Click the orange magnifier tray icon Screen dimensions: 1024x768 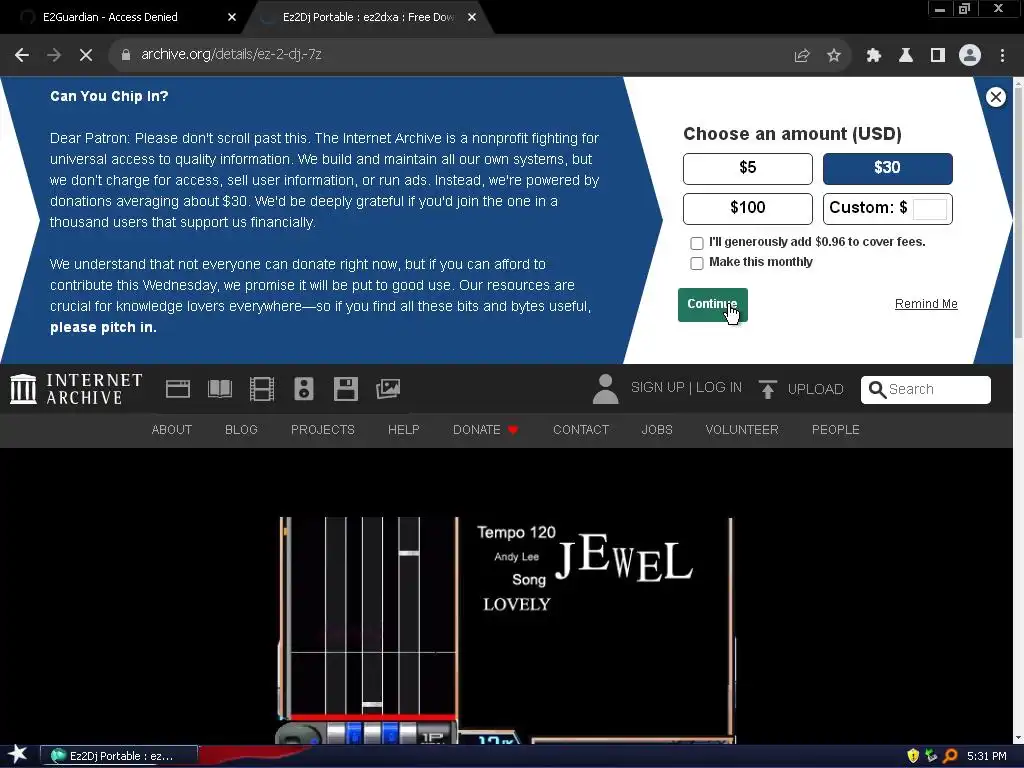pyautogui.click(x=950, y=756)
